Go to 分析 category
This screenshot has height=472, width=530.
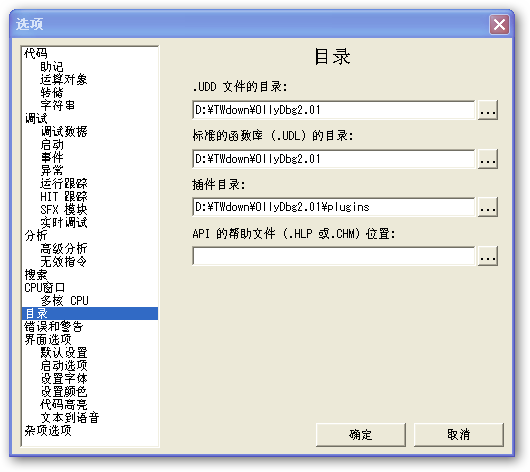point(35,235)
